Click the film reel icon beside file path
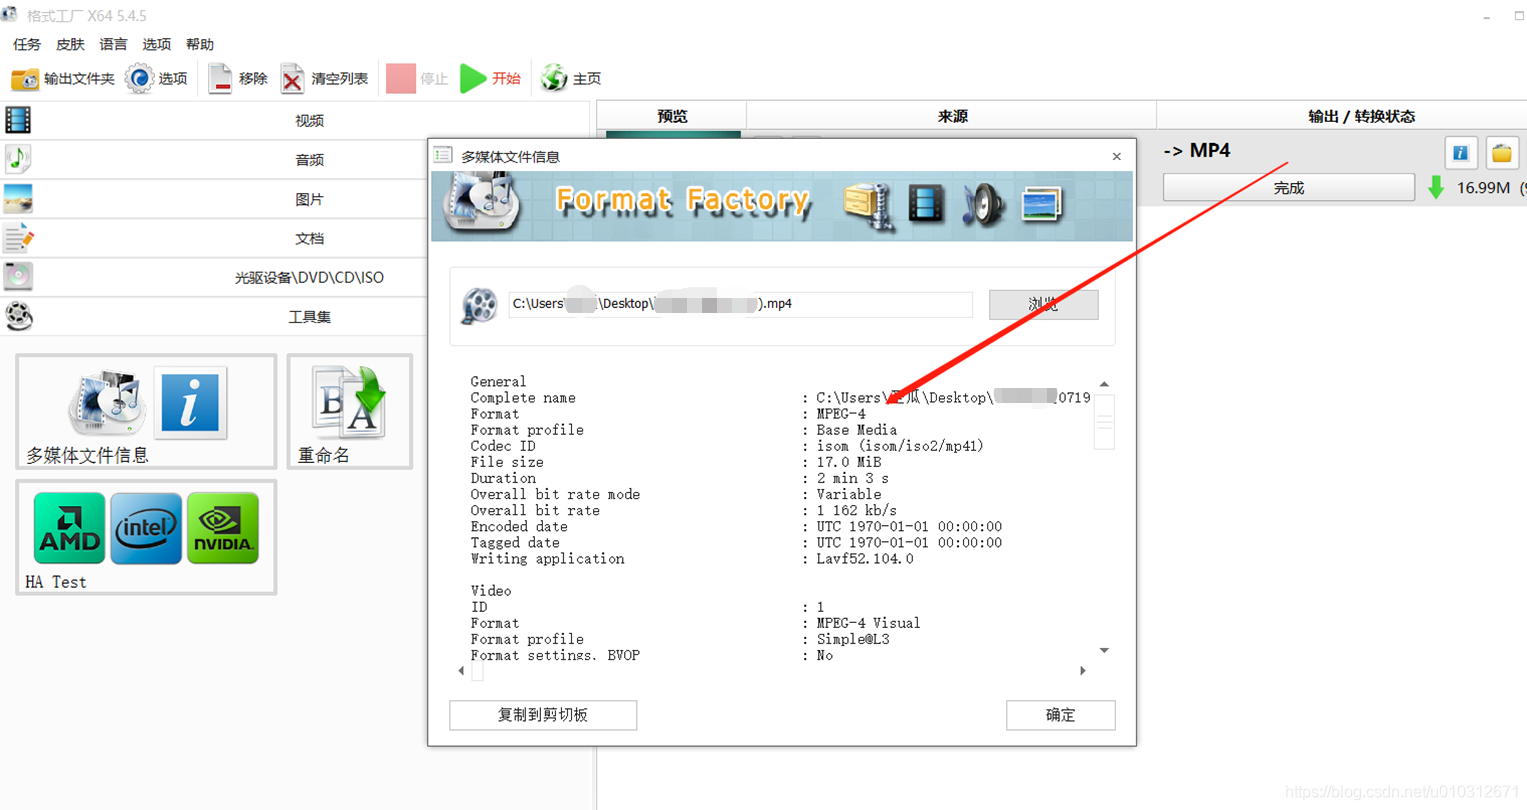This screenshot has height=810, width=1527. (479, 305)
